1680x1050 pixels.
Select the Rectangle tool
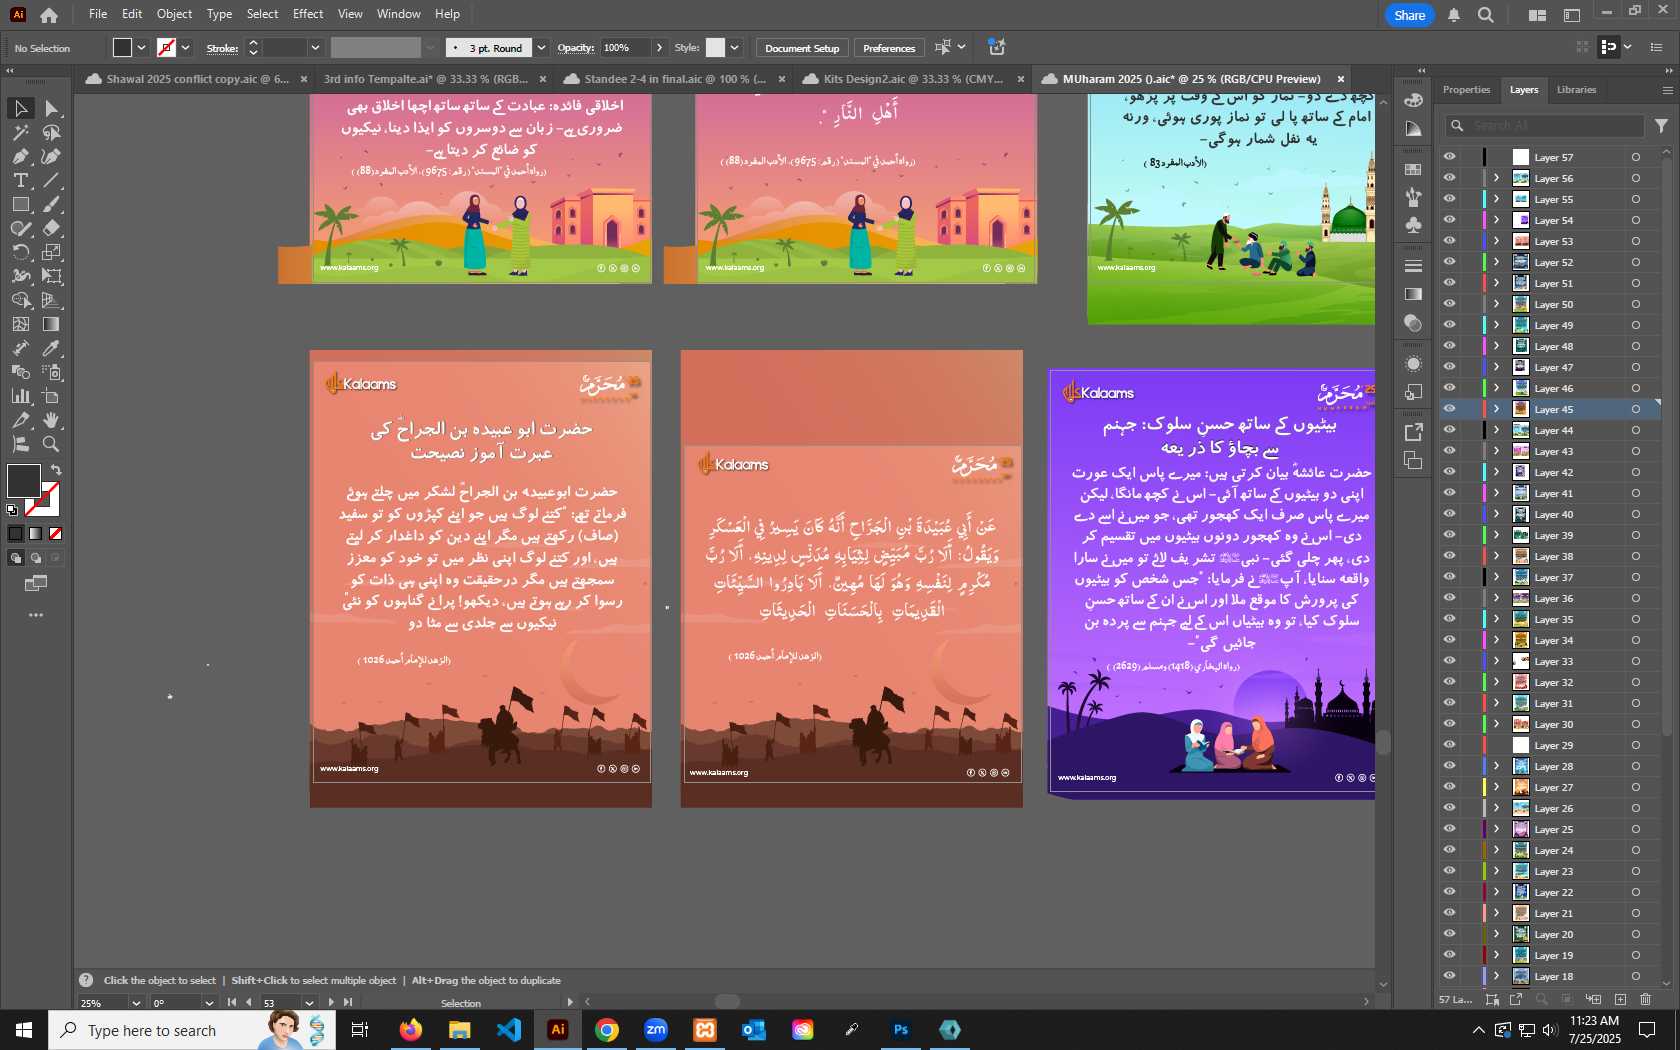point(20,204)
